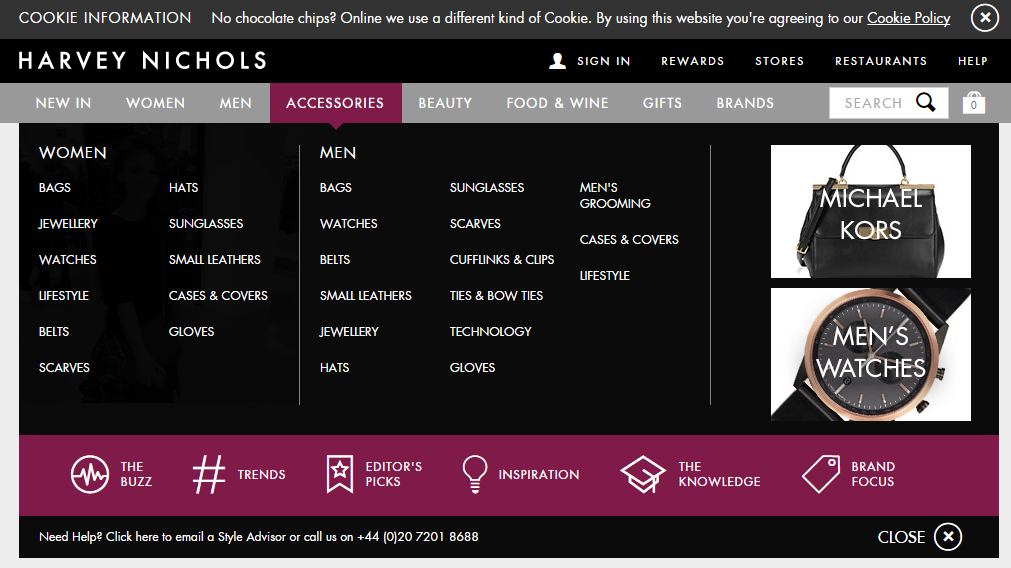The width and height of the screenshot is (1011, 568).
Task: Close the Accessories mega menu
Action: click(x=947, y=537)
